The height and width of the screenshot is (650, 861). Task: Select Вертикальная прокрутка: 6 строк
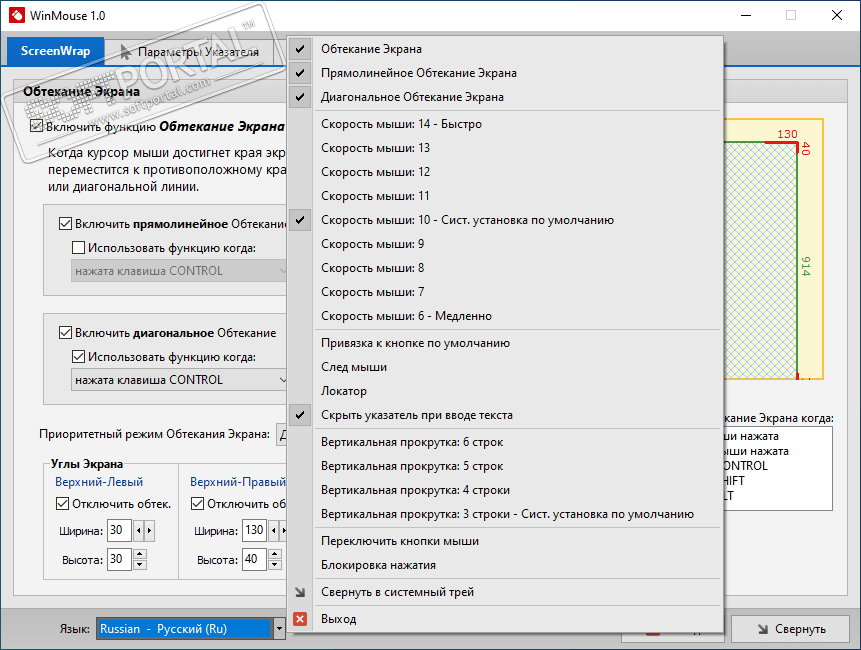pyautogui.click(x=505, y=442)
